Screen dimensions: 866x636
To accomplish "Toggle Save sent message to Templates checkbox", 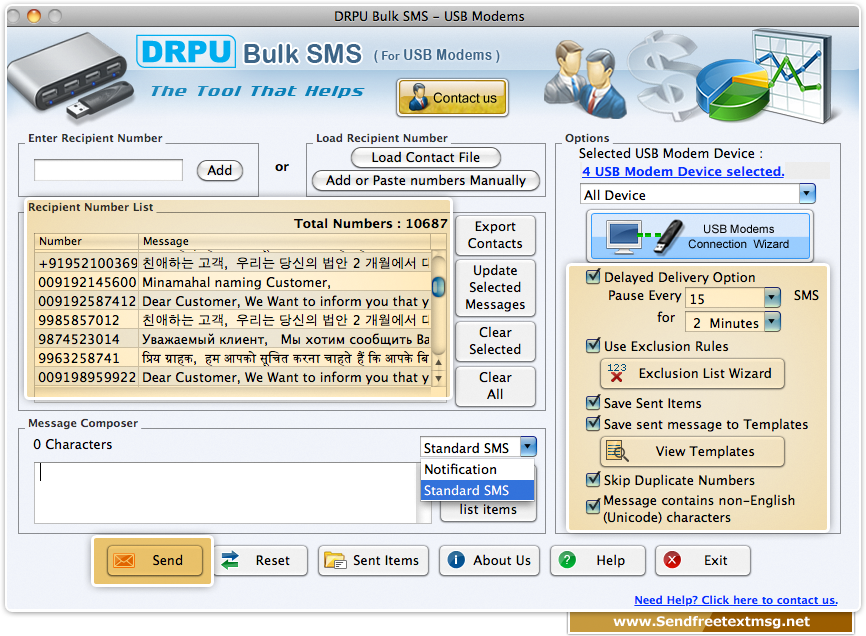I will point(593,423).
